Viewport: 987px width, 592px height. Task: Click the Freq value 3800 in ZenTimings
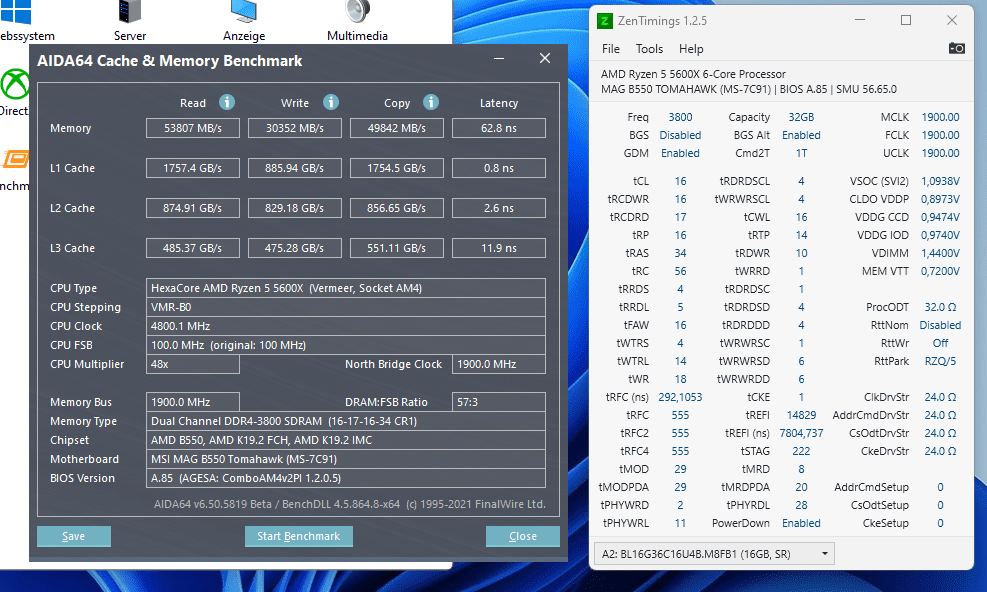tap(680, 117)
